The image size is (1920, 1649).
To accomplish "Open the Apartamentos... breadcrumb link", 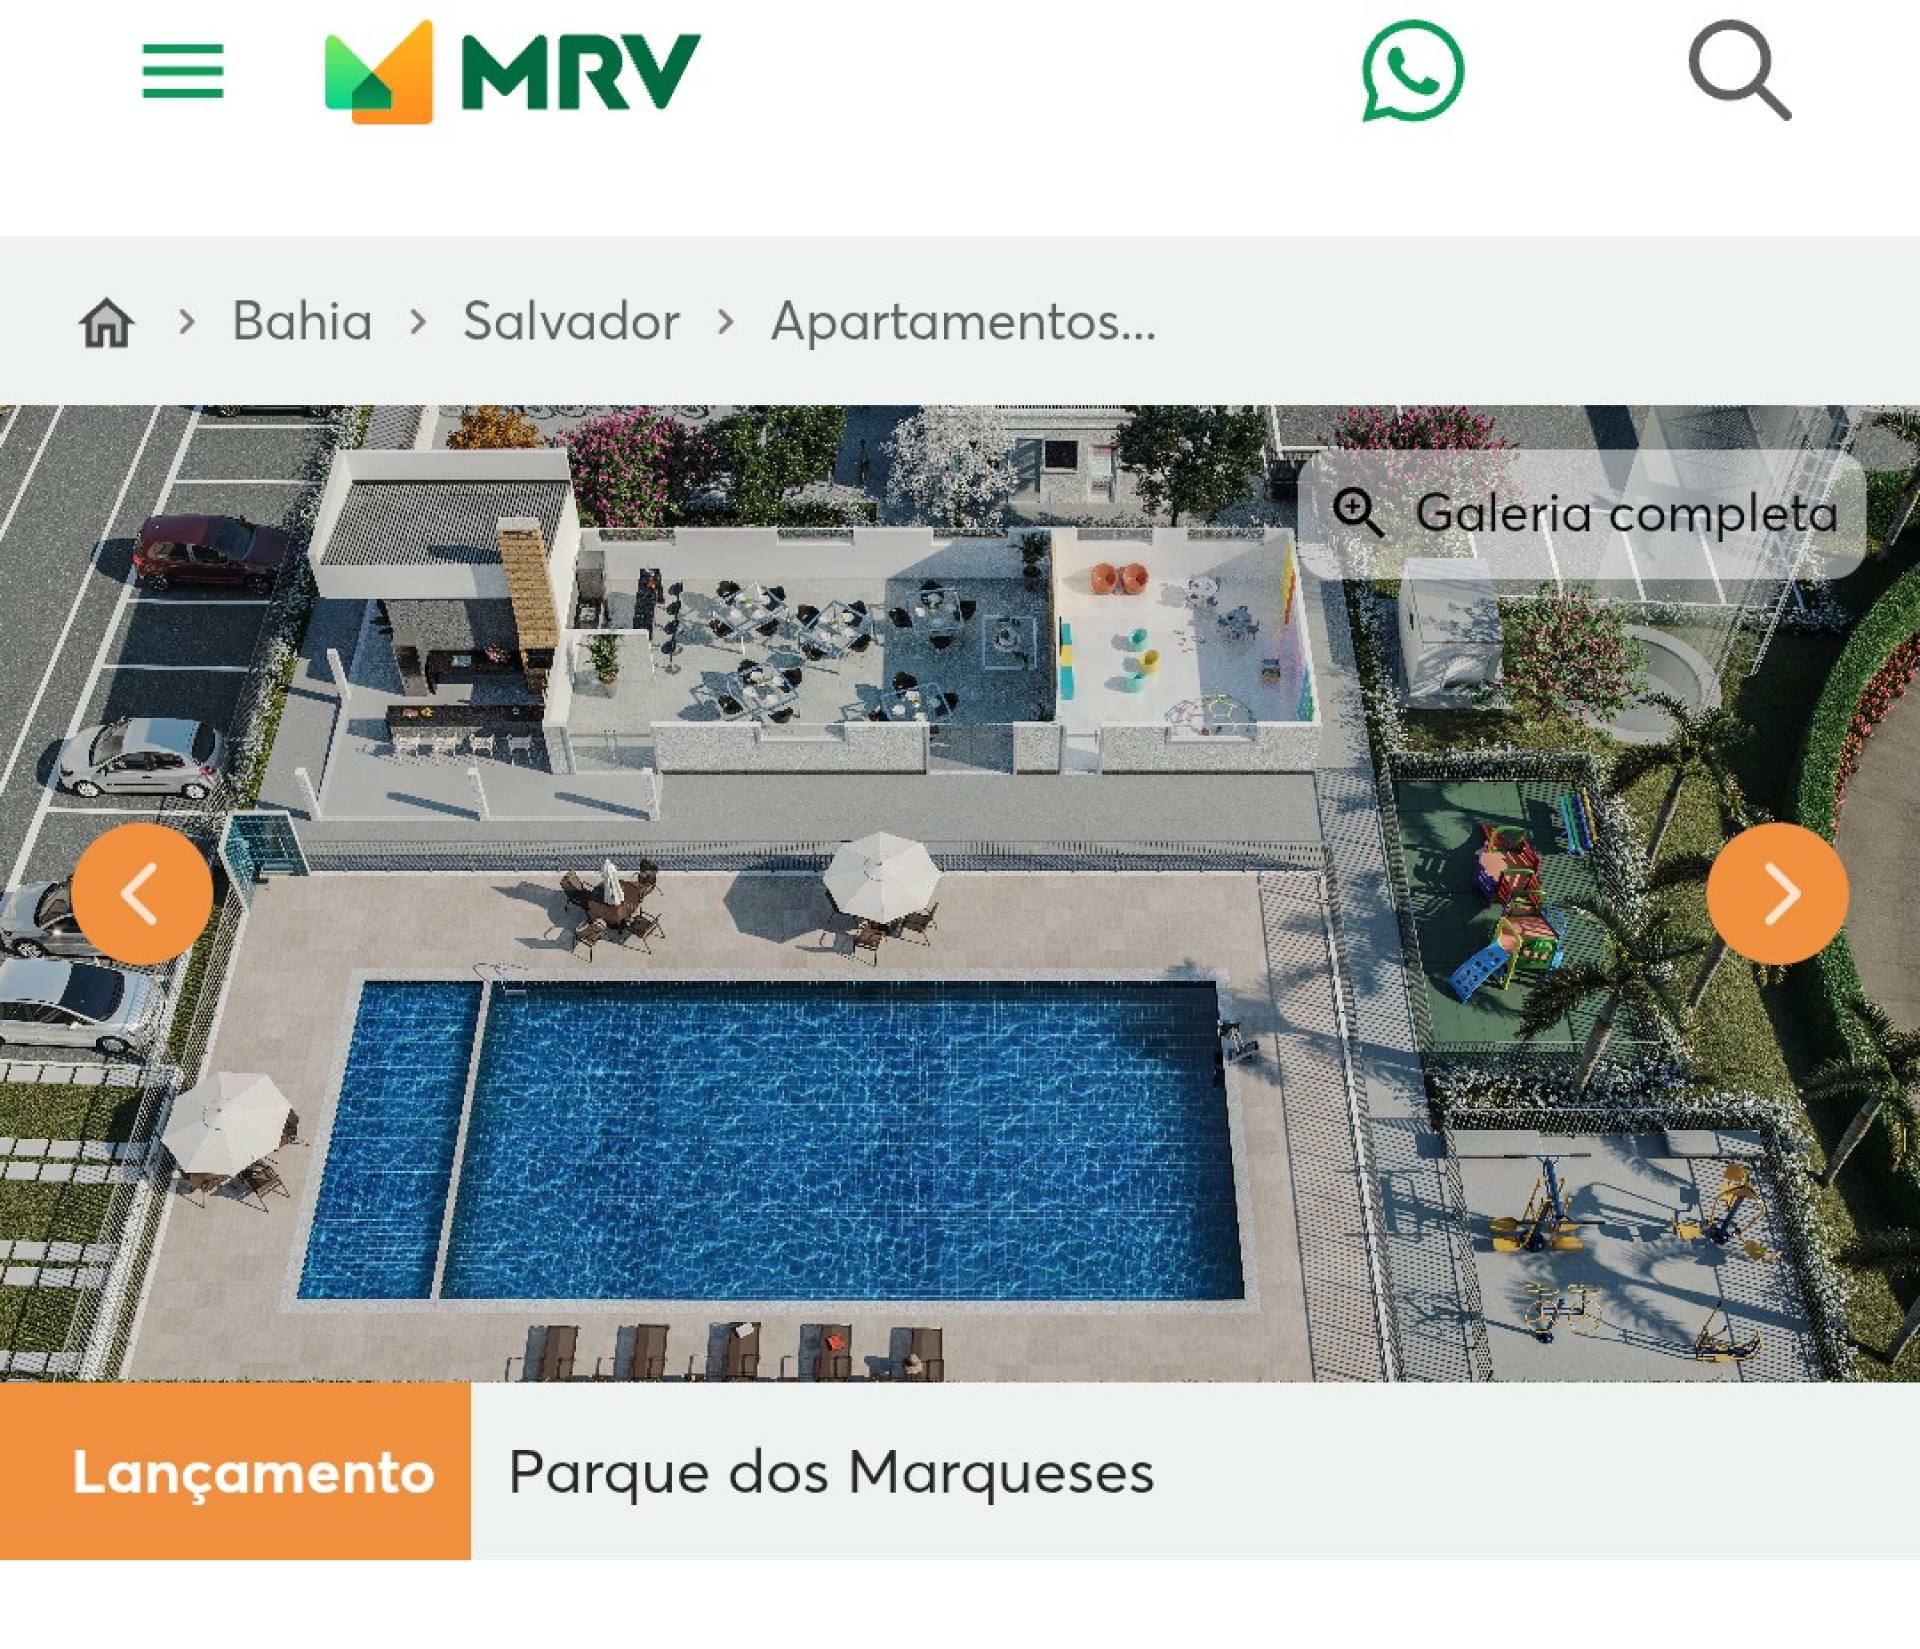I will coord(963,323).
